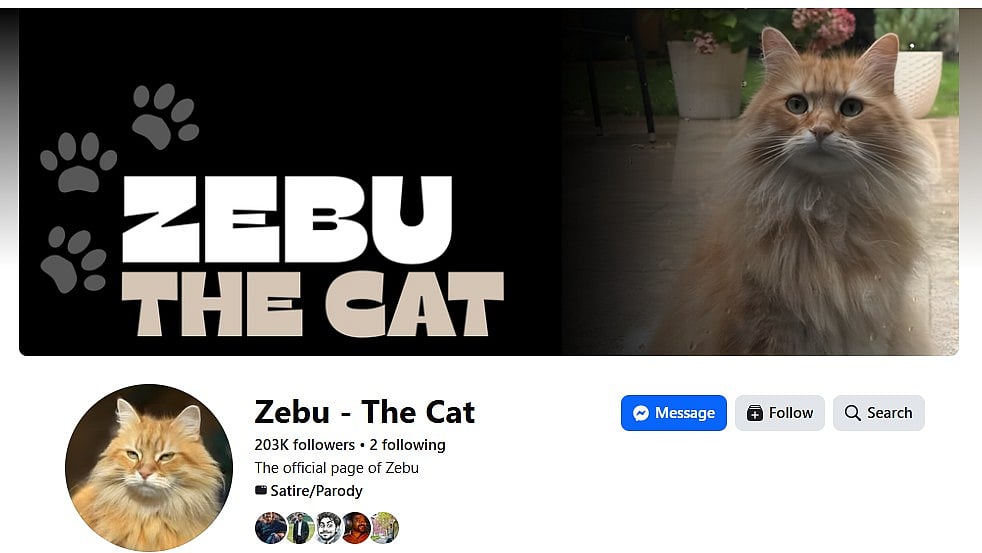
Task: Search within the Zebu page
Action: (x=879, y=413)
